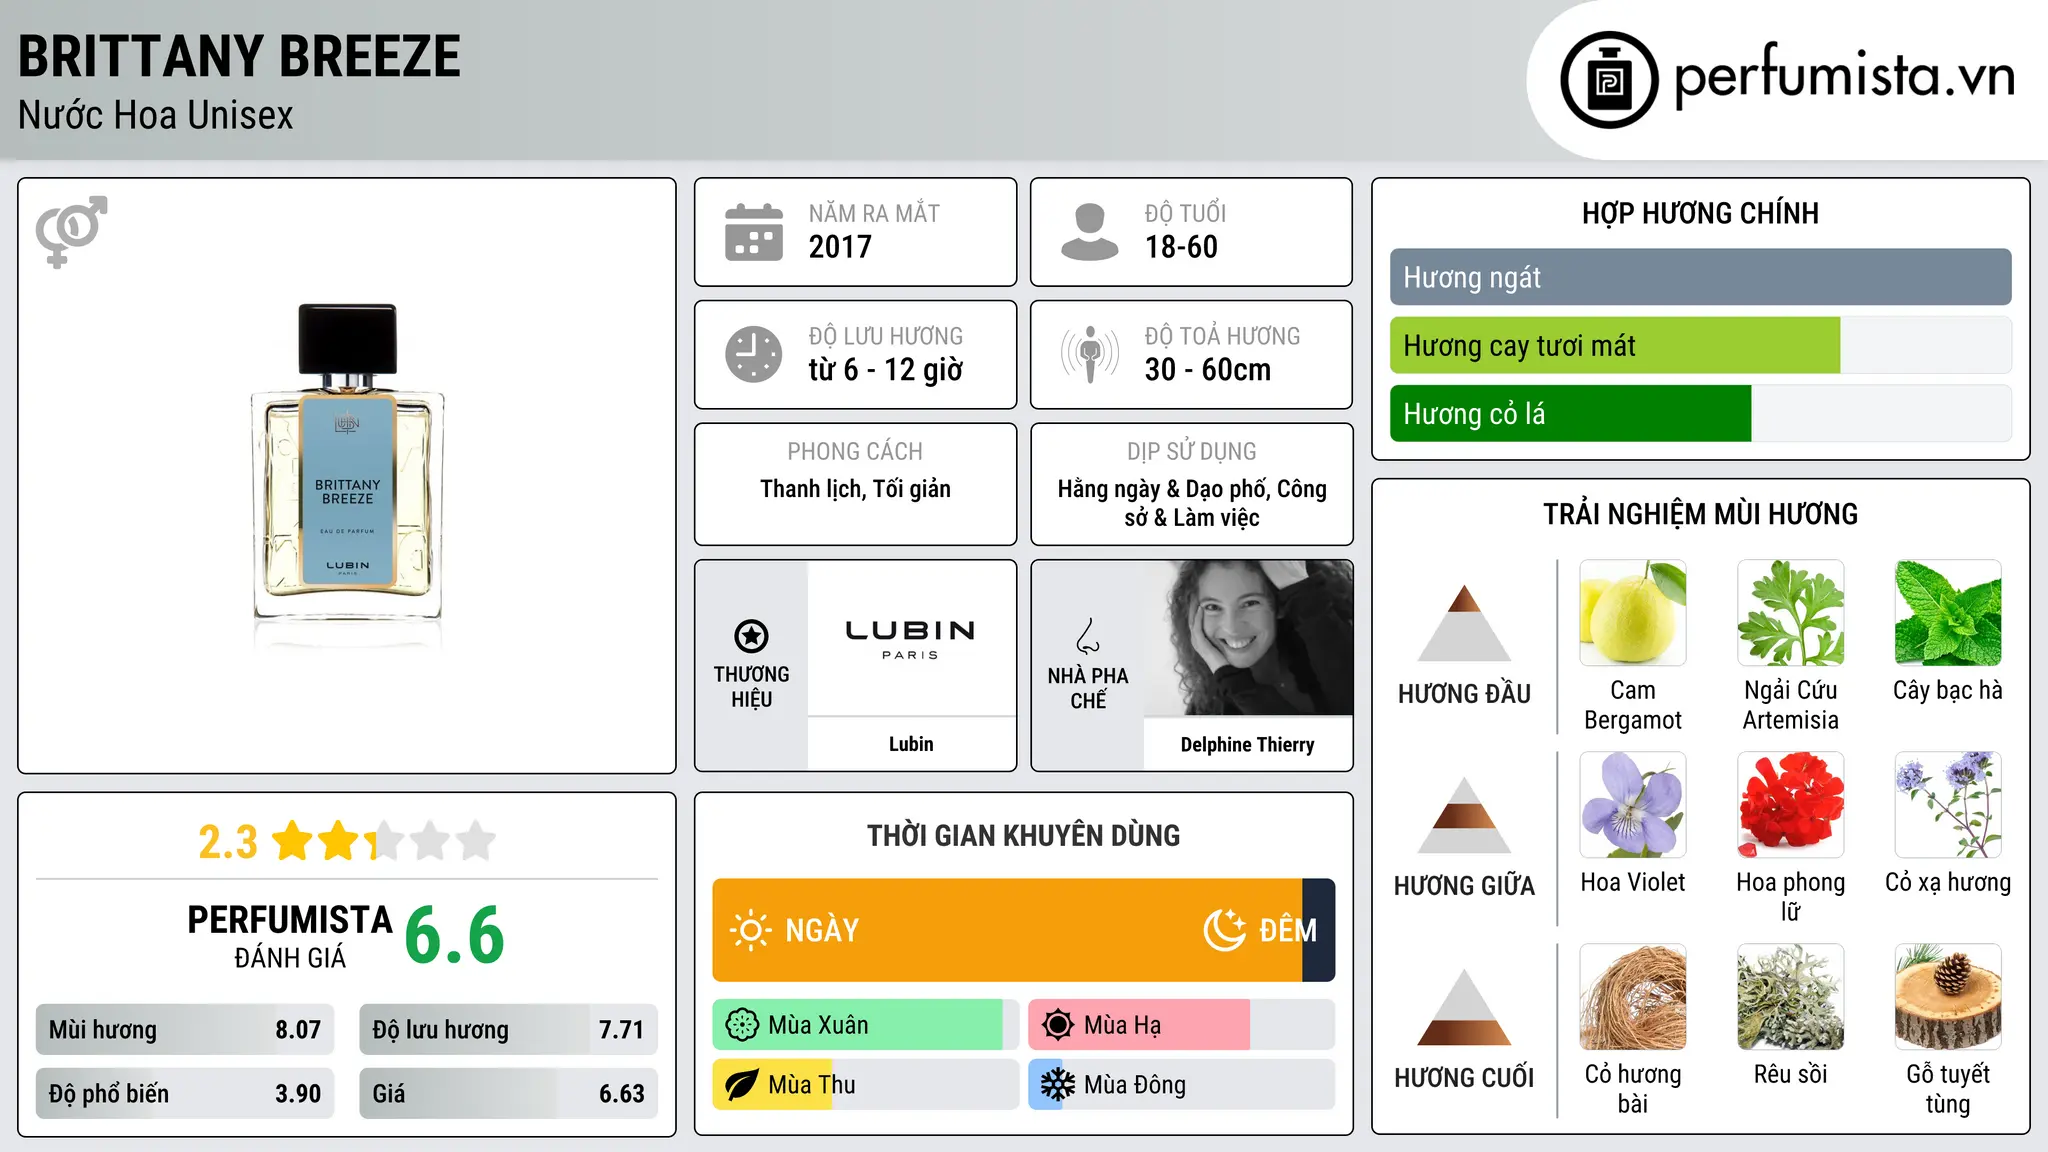Click the sillage value 30 - 60cm

pyautogui.click(x=1208, y=370)
